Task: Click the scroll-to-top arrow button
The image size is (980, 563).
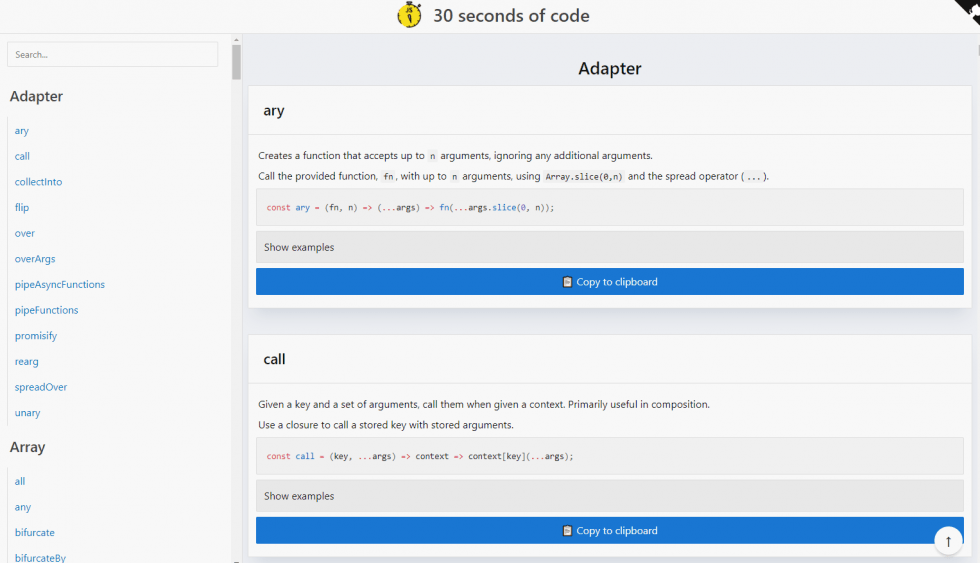Action: (948, 541)
